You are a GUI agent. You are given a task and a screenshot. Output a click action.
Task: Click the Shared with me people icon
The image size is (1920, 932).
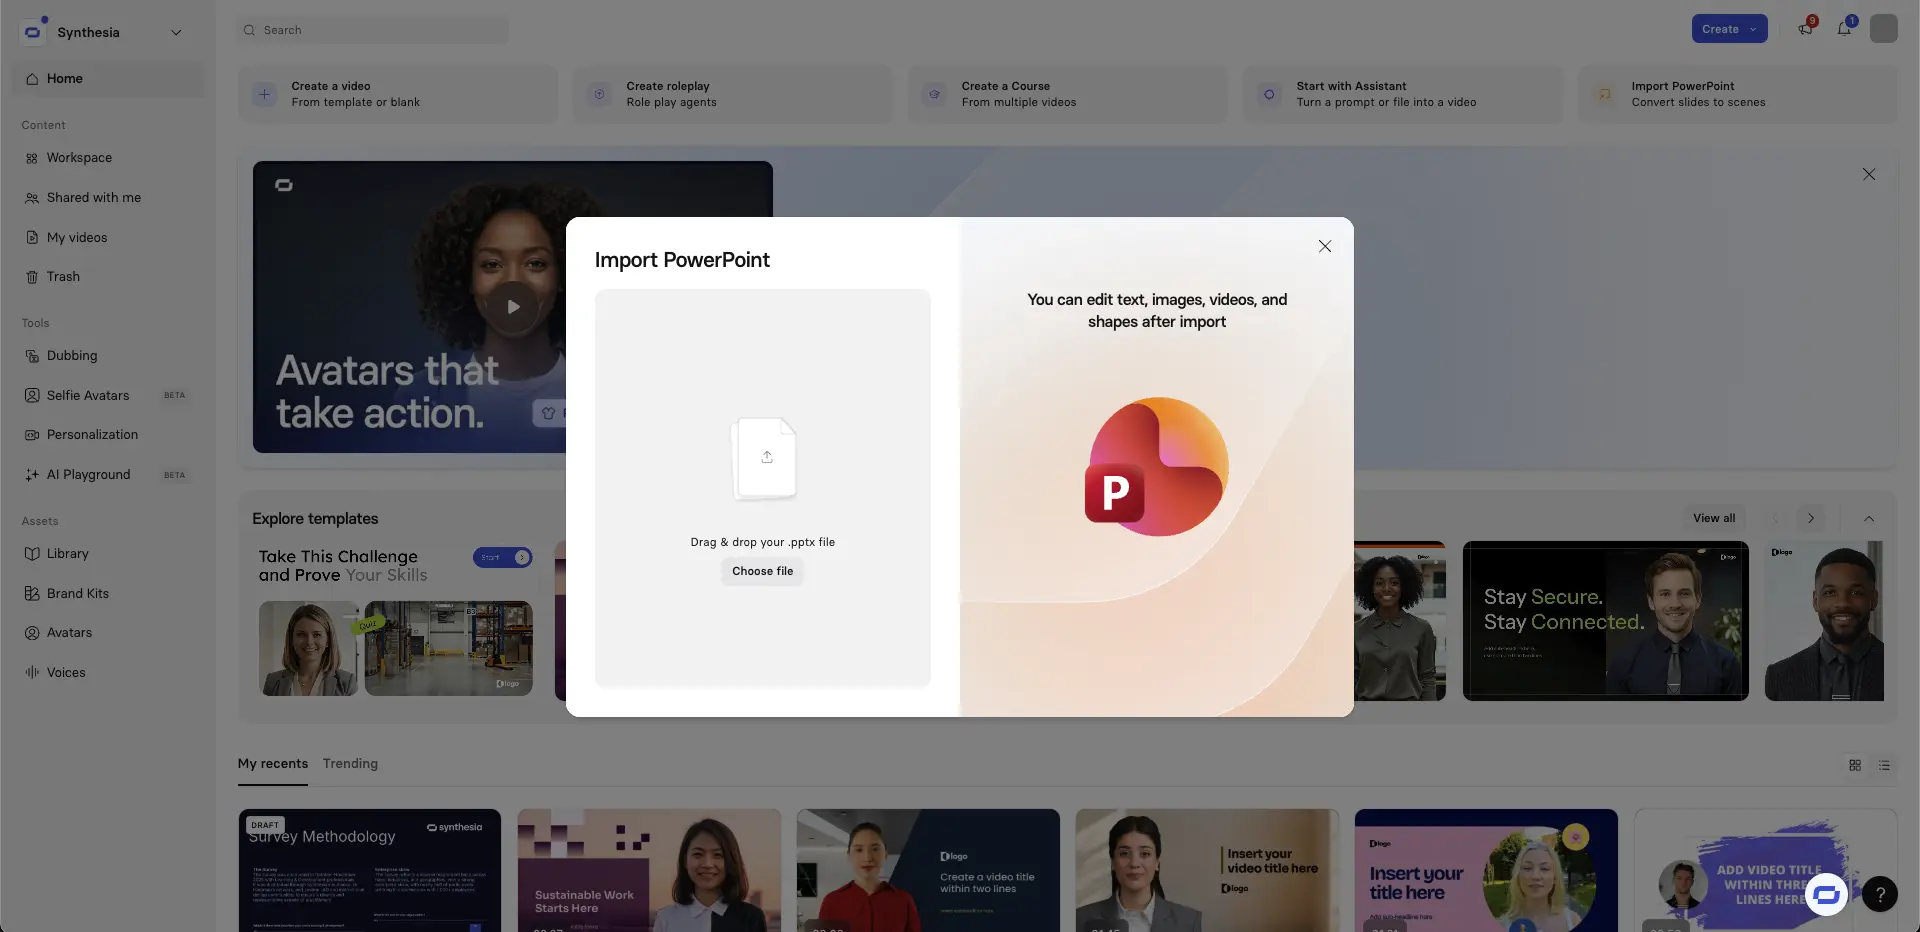(32, 198)
